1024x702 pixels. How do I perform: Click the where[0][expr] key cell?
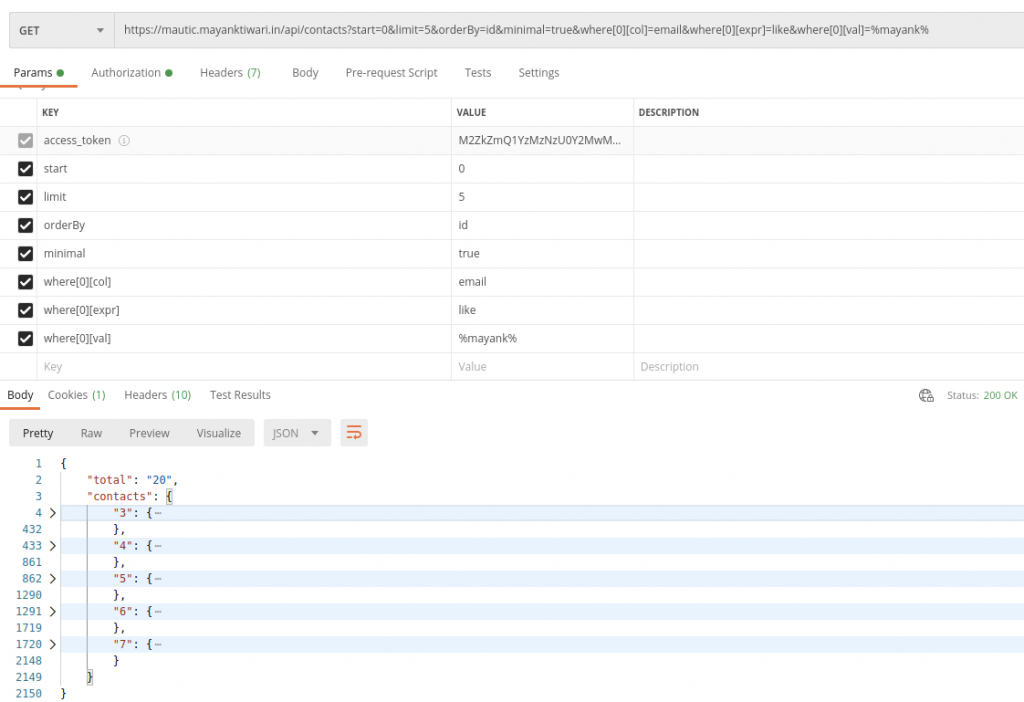pyautogui.click(x=244, y=310)
